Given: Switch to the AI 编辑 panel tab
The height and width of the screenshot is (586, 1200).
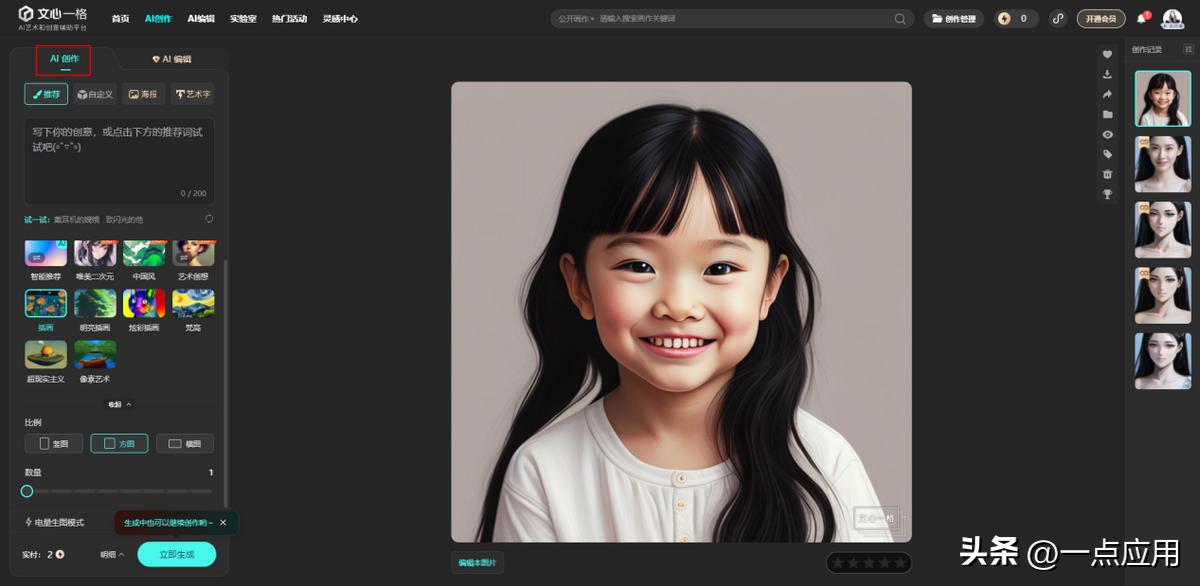Looking at the screenshot, I should pos(171,60).
